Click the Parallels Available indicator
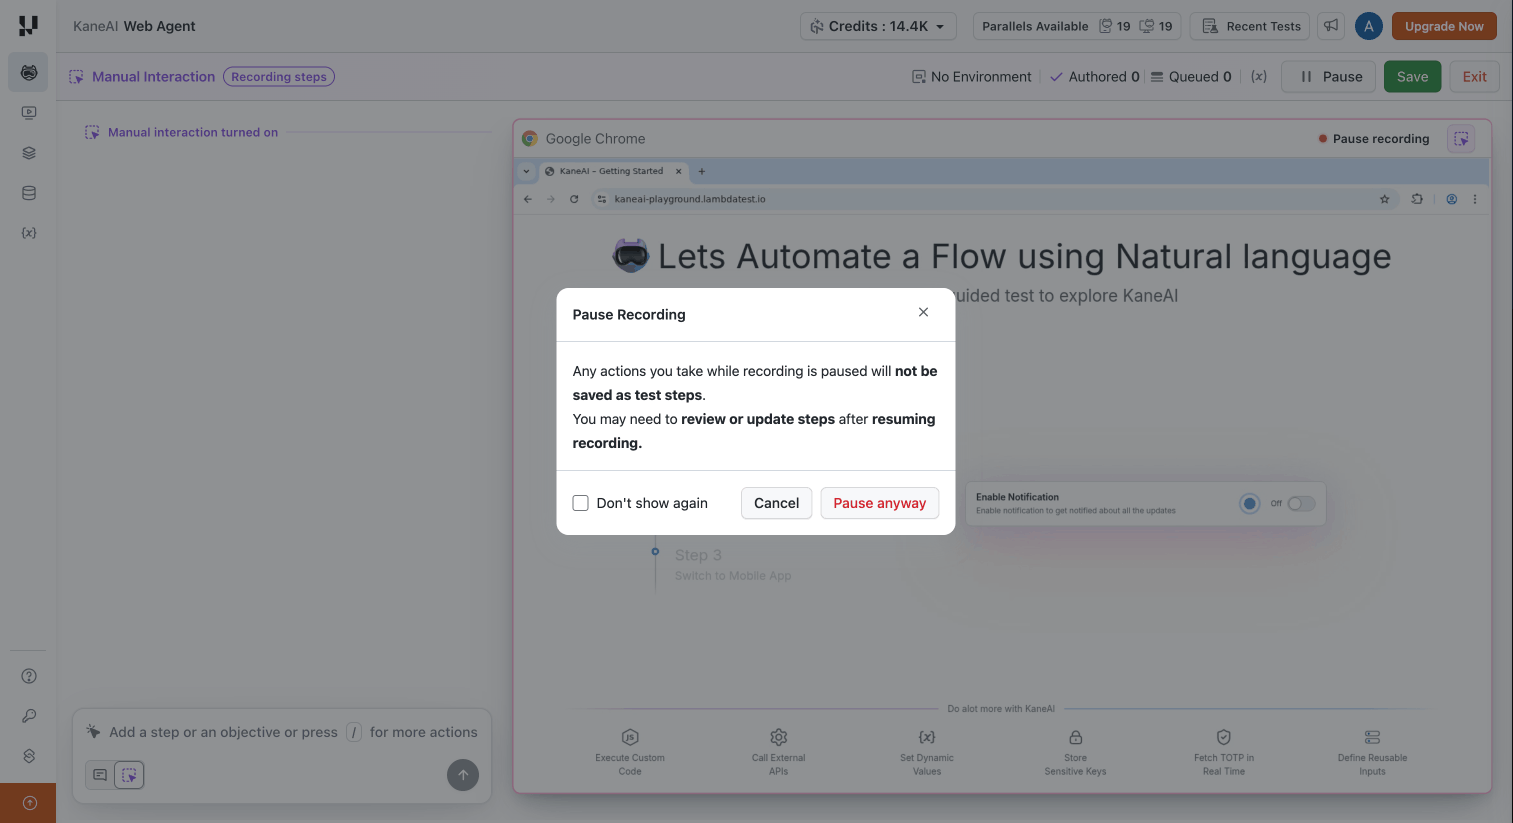The width and height of the screenshot is (1513, 823). point(1077,26)
